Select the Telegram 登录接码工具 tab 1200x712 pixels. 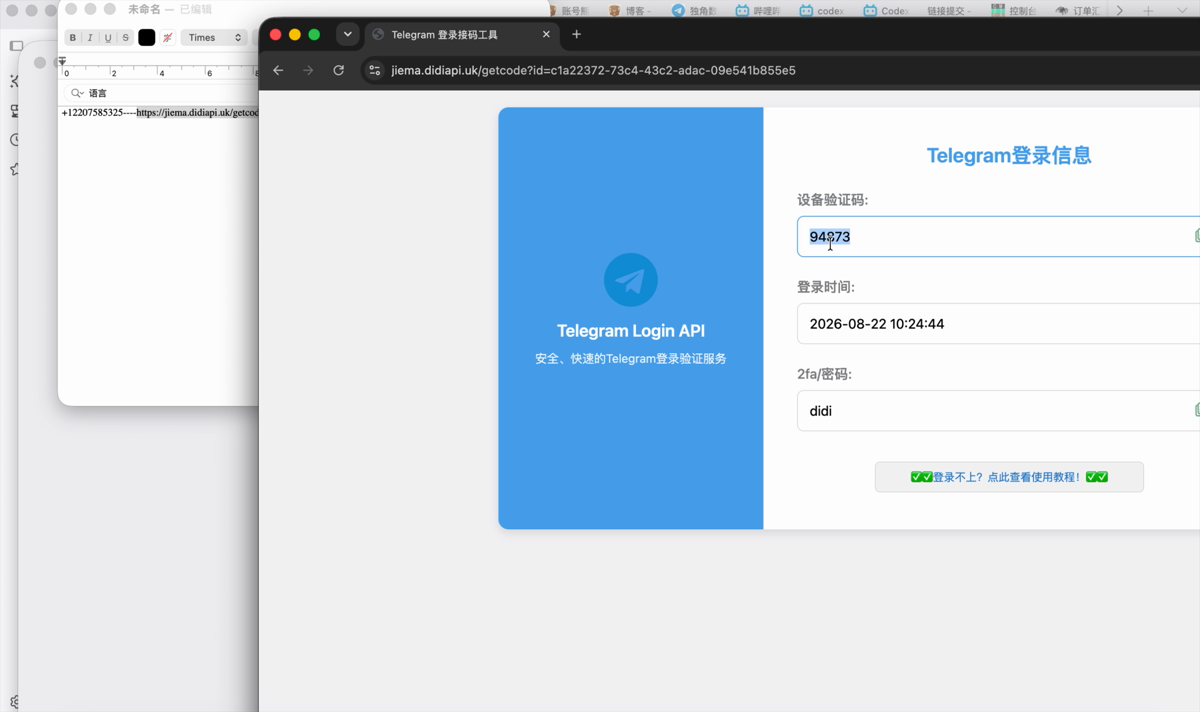461,34
